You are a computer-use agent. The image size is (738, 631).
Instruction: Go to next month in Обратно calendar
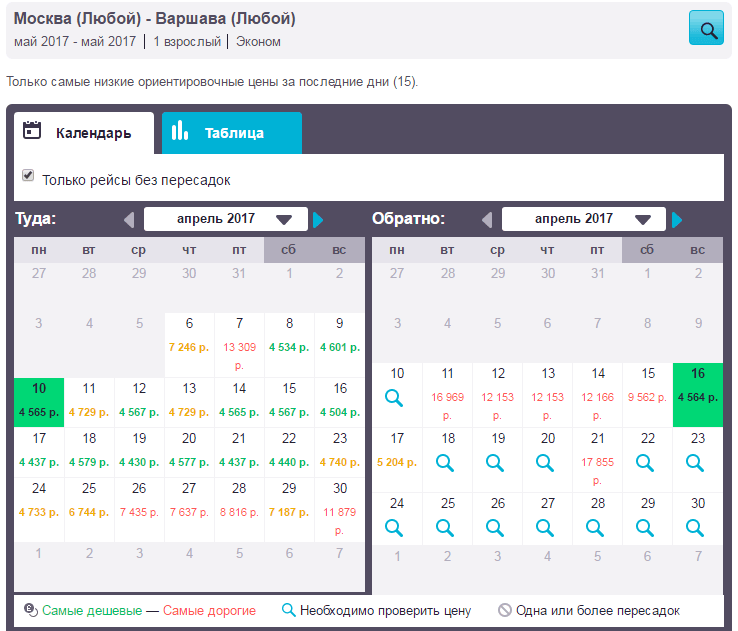point(677,220)
